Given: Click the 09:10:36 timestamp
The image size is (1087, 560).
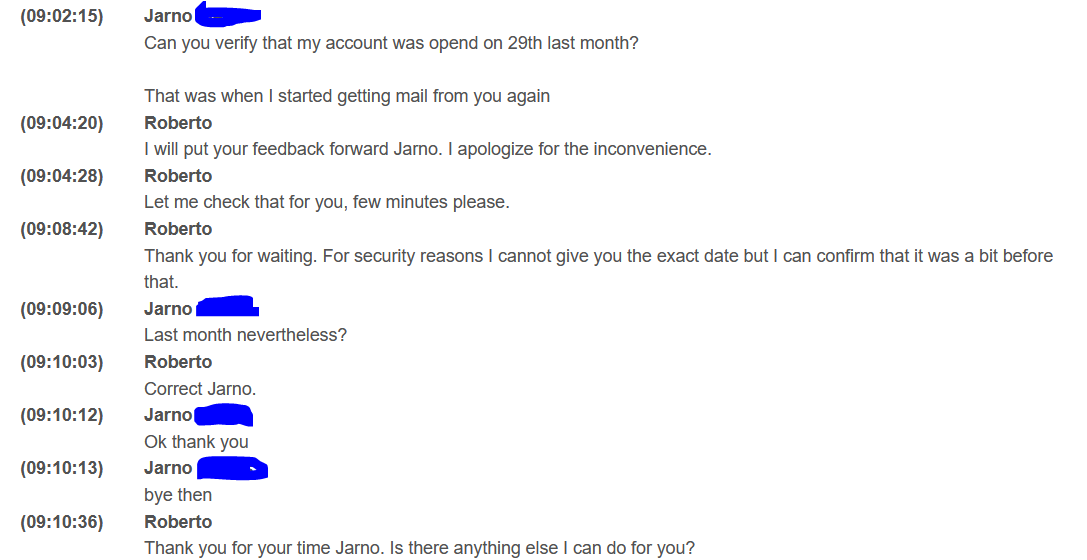Looking at the screenshot, I should 62,522.
